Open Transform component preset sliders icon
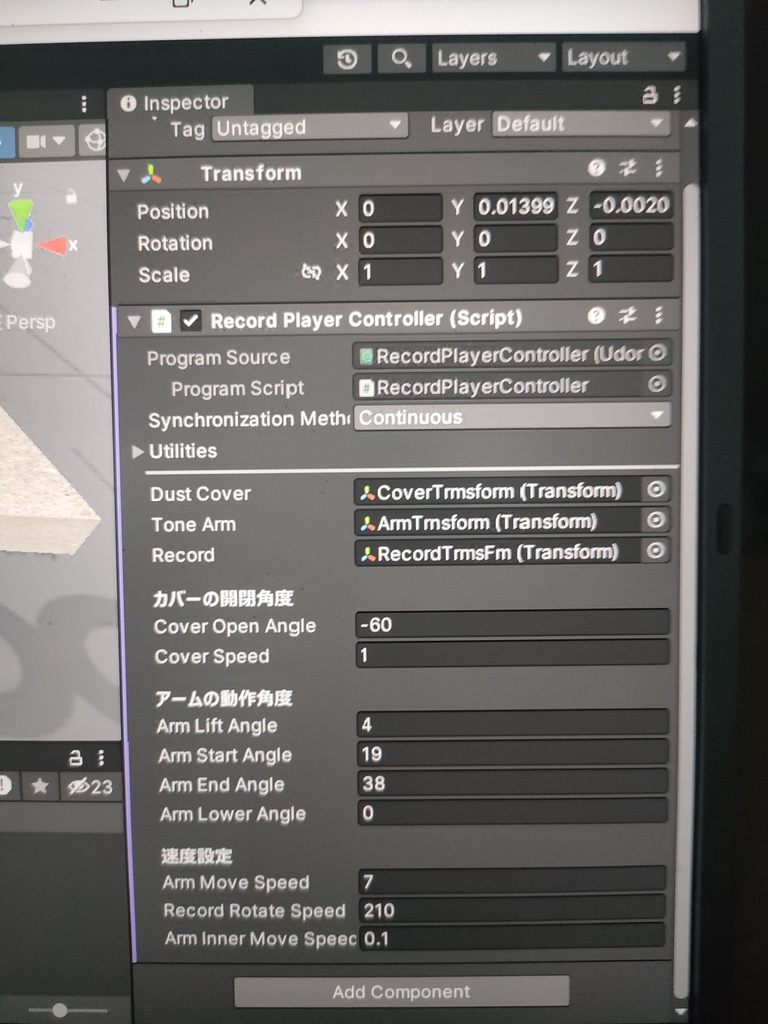 [628, 168]
